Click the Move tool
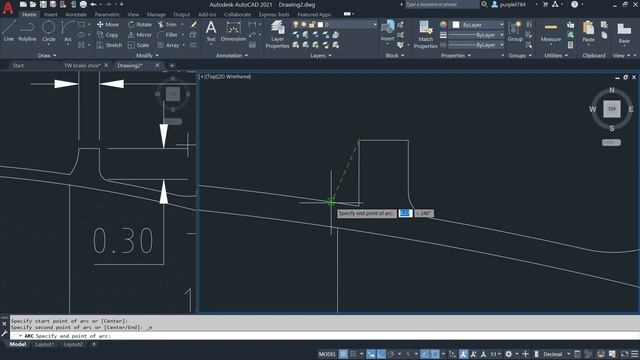Viewport: 640px width, 360px height. tap(108, 24)
